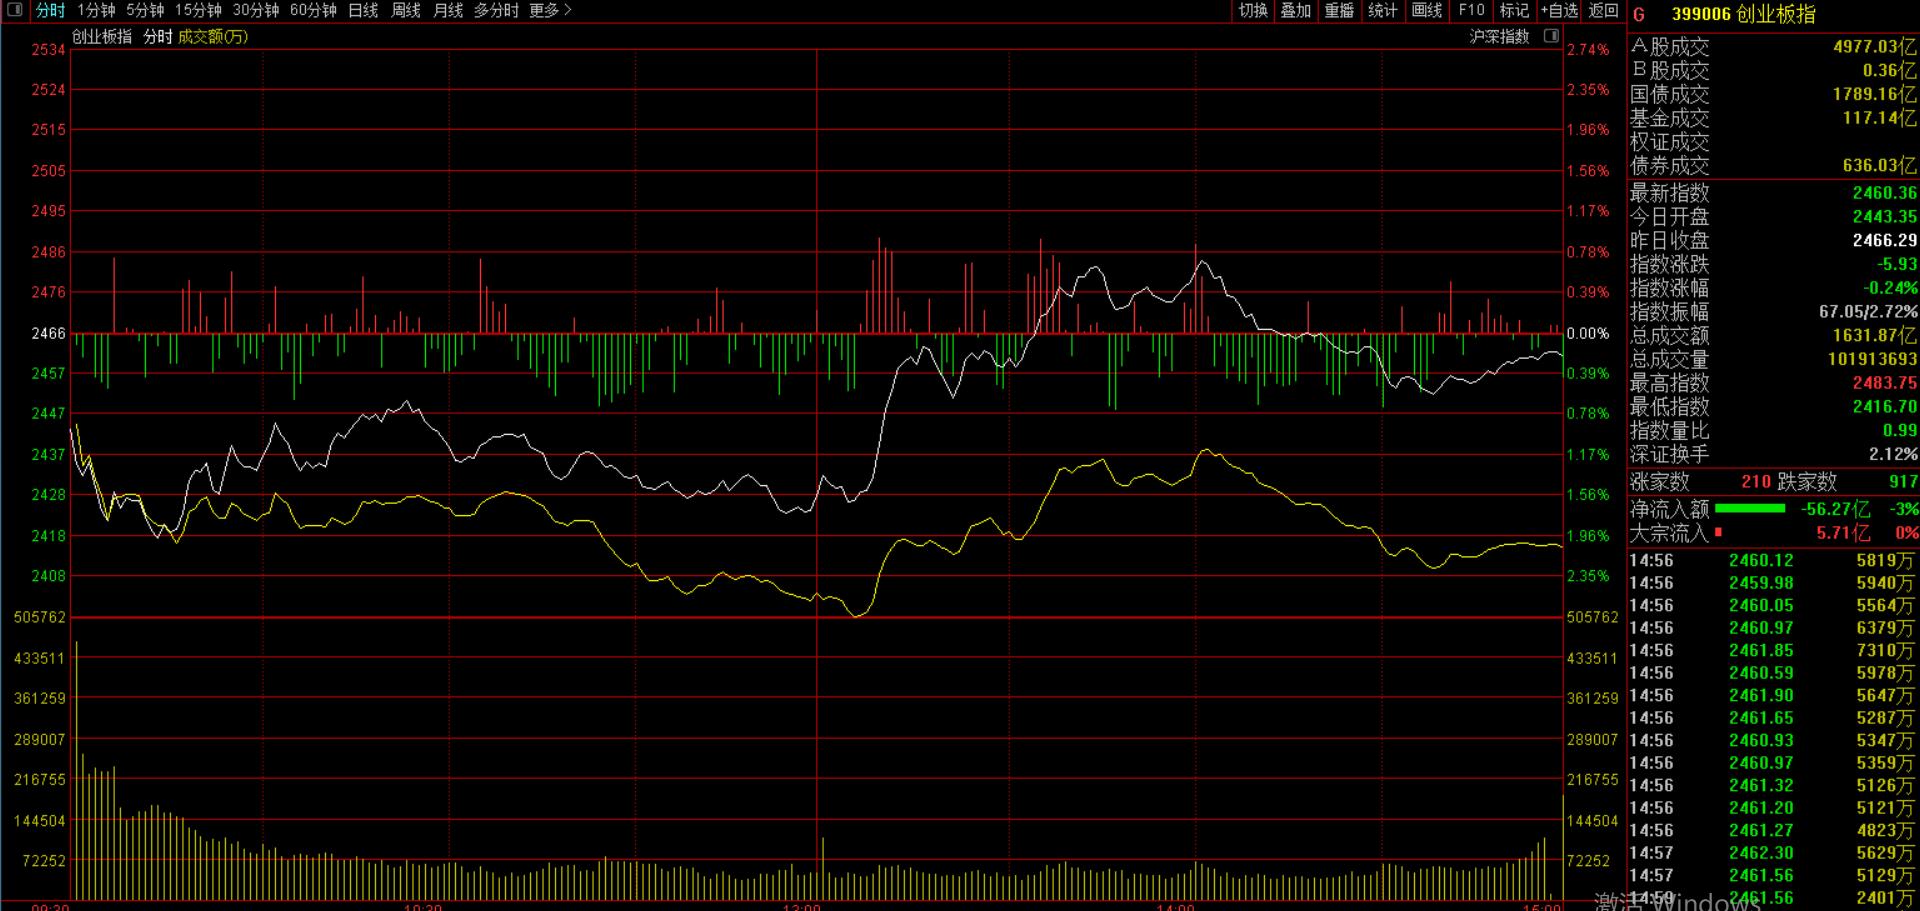This screenshot has width=1920, height=911.
Task: Click the 最新指数 value 2460.36
Action: click(x=1884, y=193)
